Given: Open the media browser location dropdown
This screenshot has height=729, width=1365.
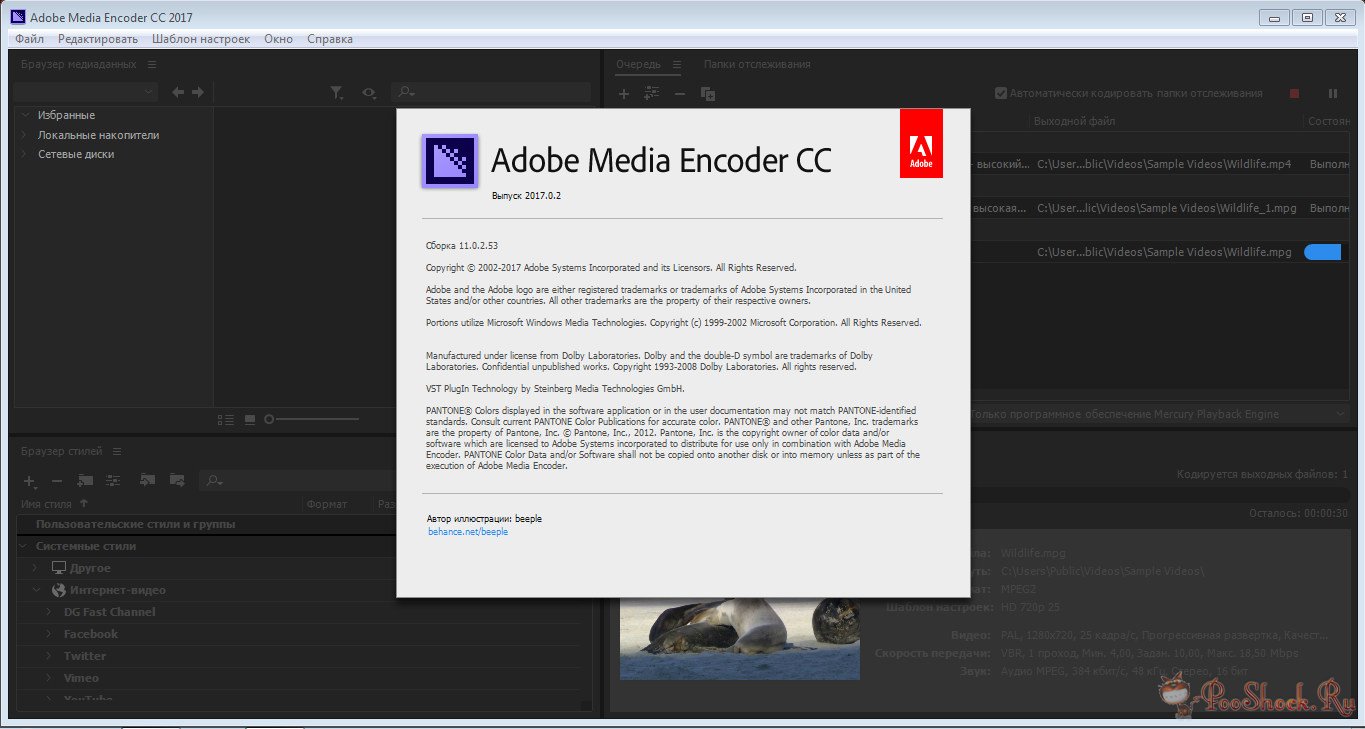Looking at the screenshot, I should coord(86,92).
